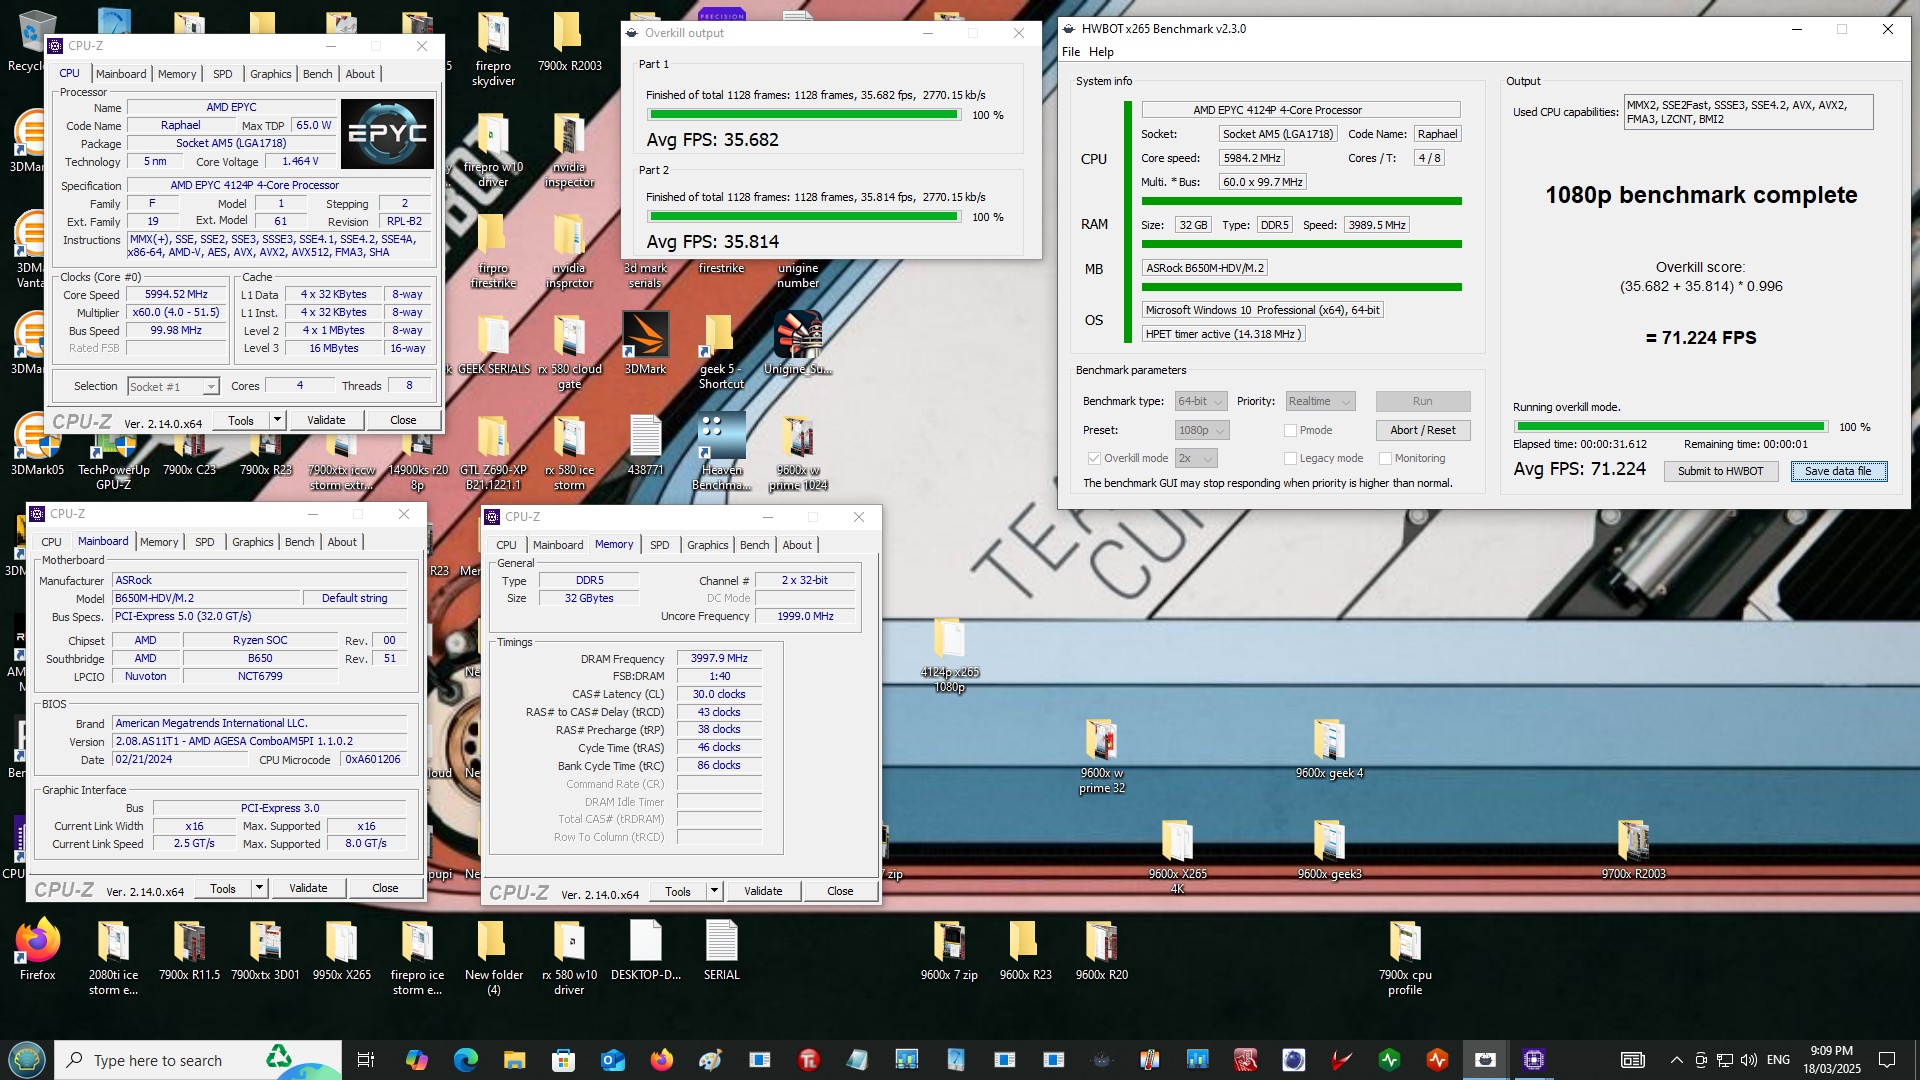Enable the Legacy mode checkbox
The height and width of the screenshot is (1080, 1920).
point(1290,458)
